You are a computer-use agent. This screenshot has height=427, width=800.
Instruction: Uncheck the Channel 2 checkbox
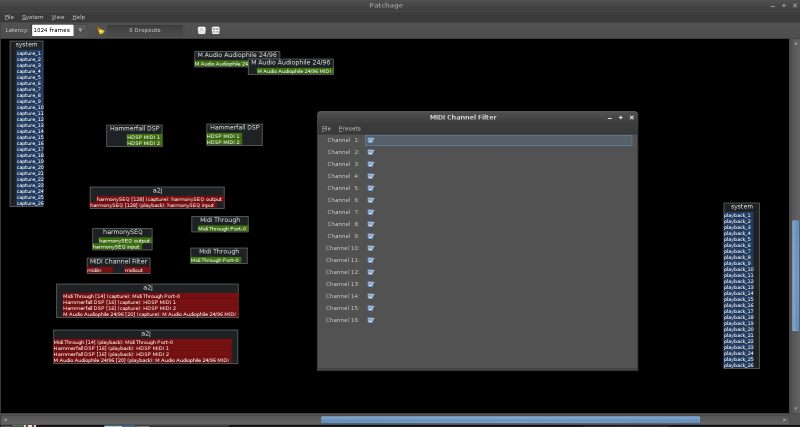(371, 152)
